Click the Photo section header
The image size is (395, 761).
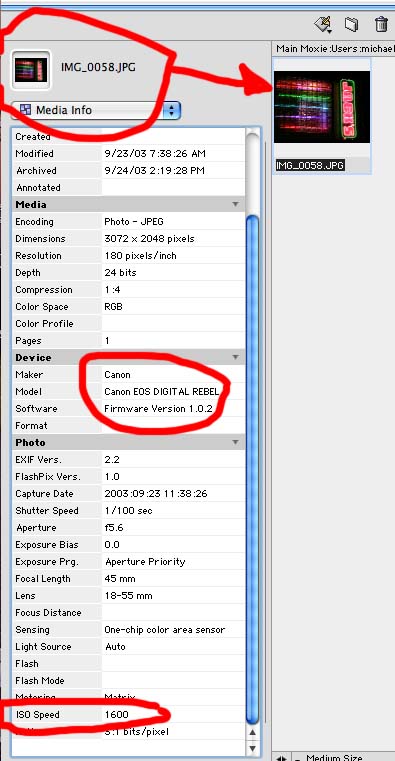point(129,442)
